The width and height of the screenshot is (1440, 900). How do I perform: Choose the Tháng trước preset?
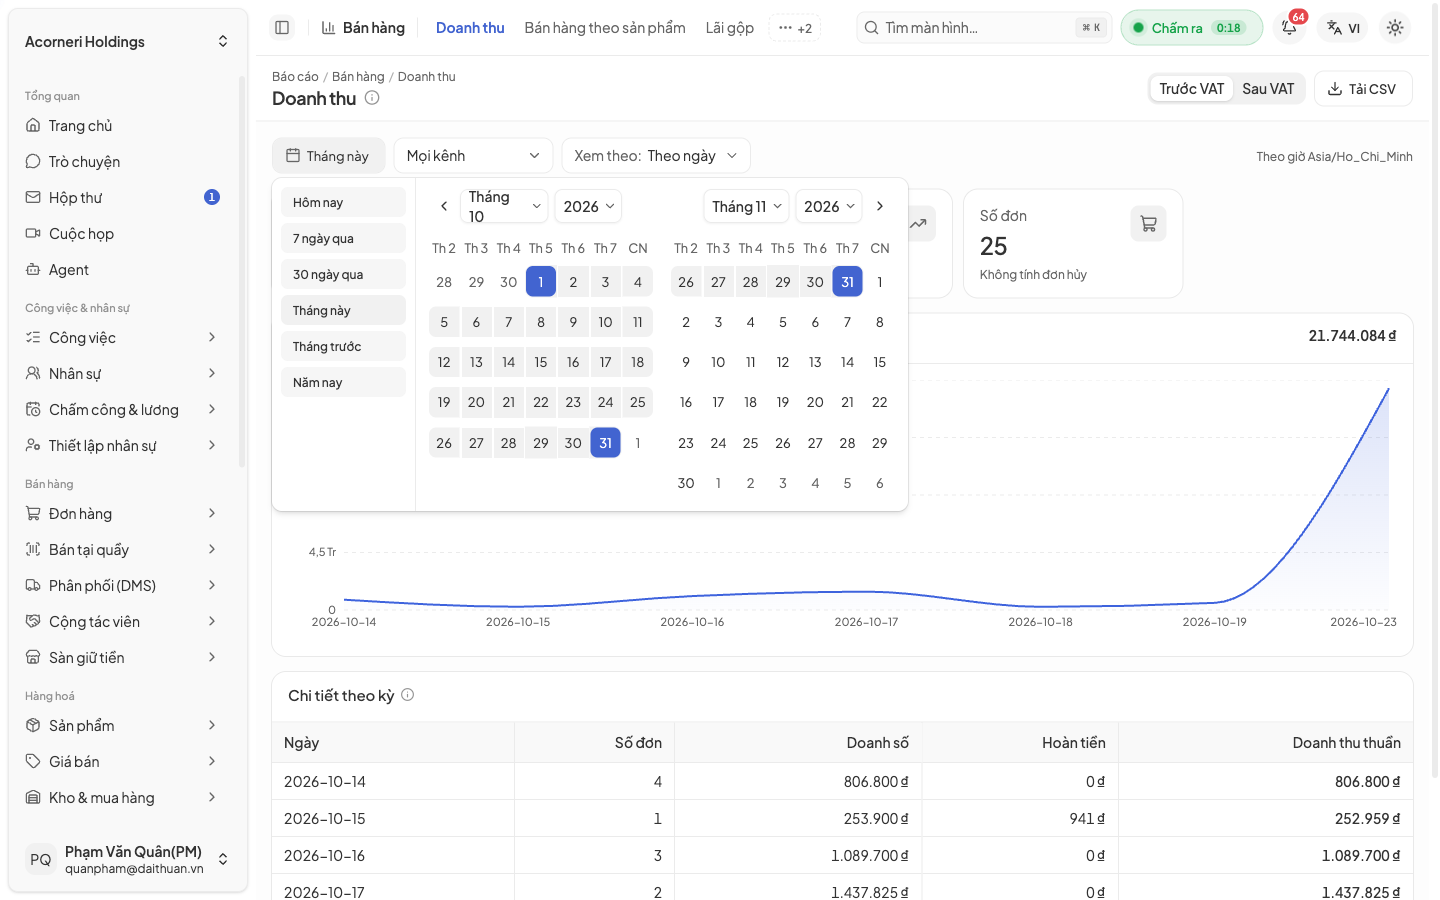343,346
